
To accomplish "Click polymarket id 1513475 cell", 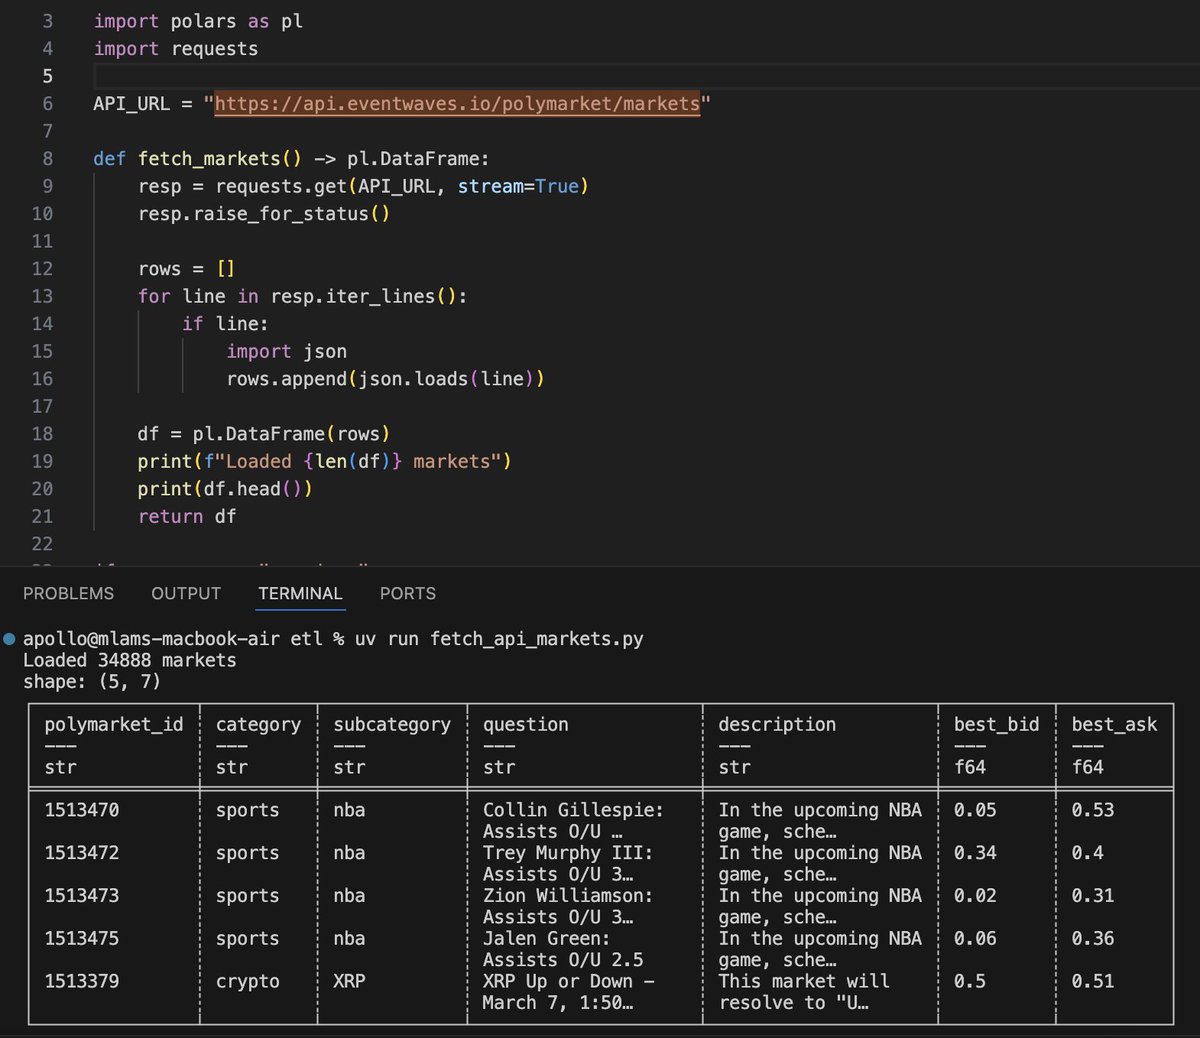I will pyautogui.click(x=82, y=938).
